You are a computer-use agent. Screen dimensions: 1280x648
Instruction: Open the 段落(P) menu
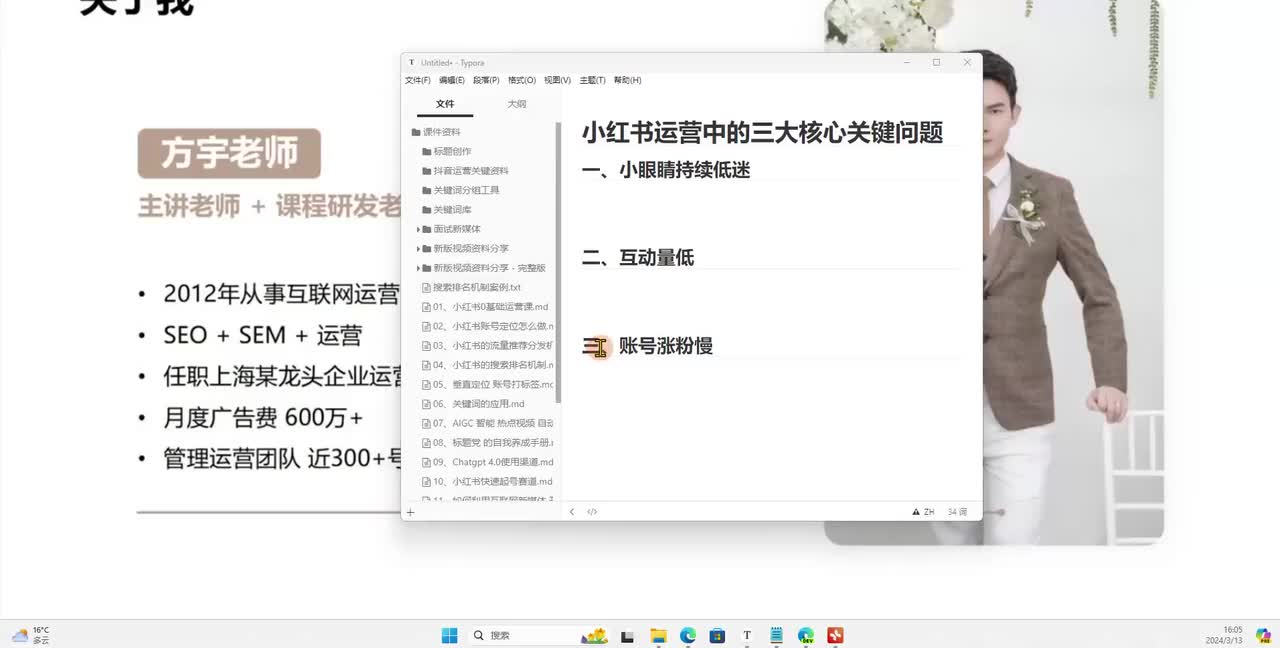coord(486,80)
